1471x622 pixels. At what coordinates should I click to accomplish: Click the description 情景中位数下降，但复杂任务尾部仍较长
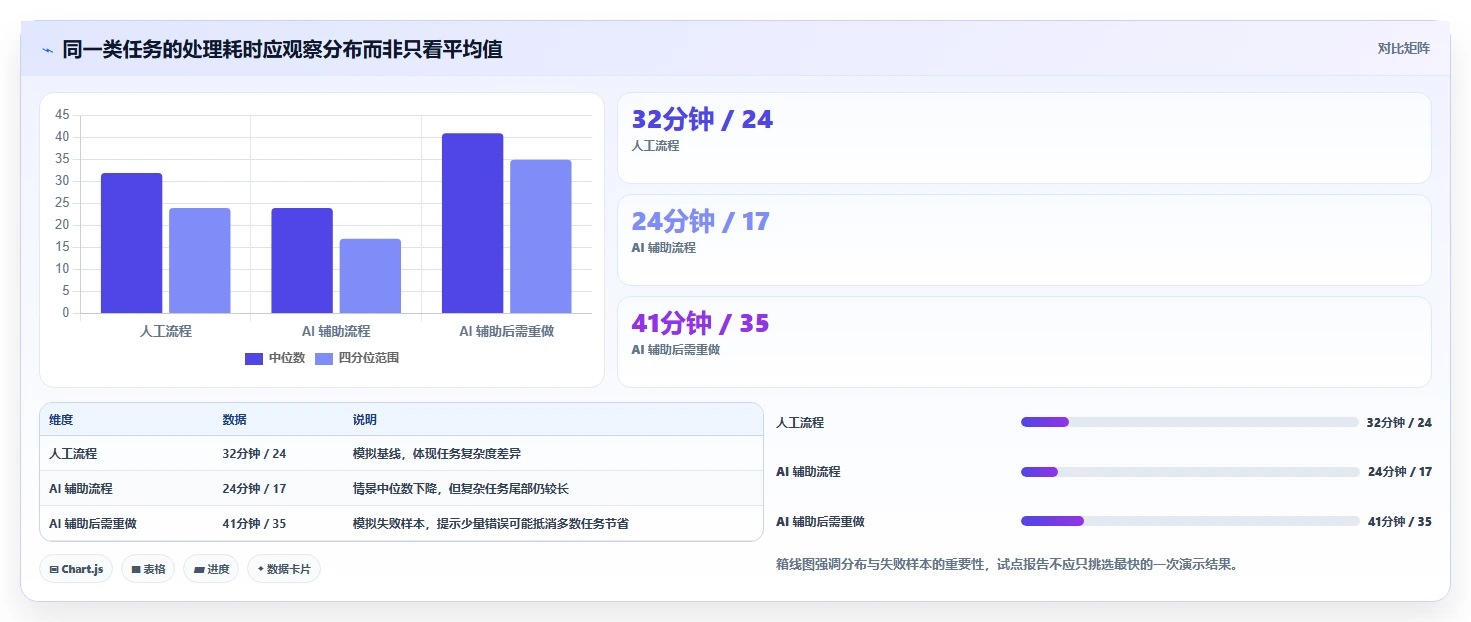coord(460,489)
